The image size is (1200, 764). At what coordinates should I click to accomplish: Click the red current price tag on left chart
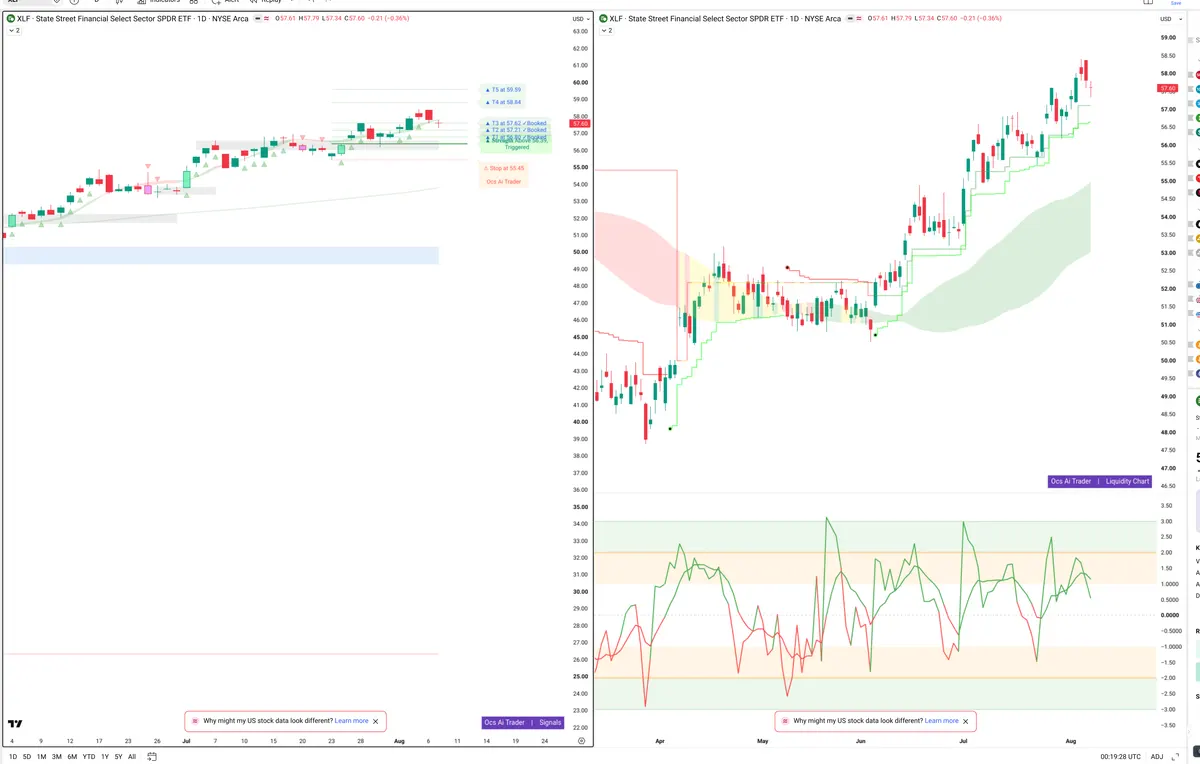[x=581, y=124]
